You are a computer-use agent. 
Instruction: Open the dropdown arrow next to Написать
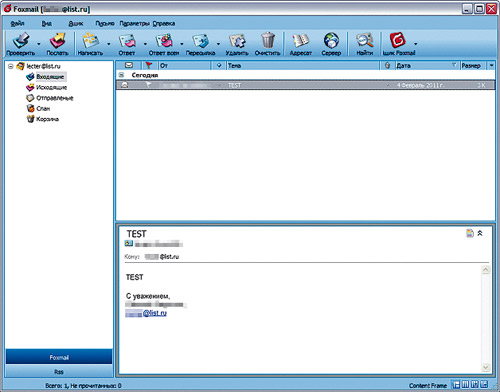[109, 44]
